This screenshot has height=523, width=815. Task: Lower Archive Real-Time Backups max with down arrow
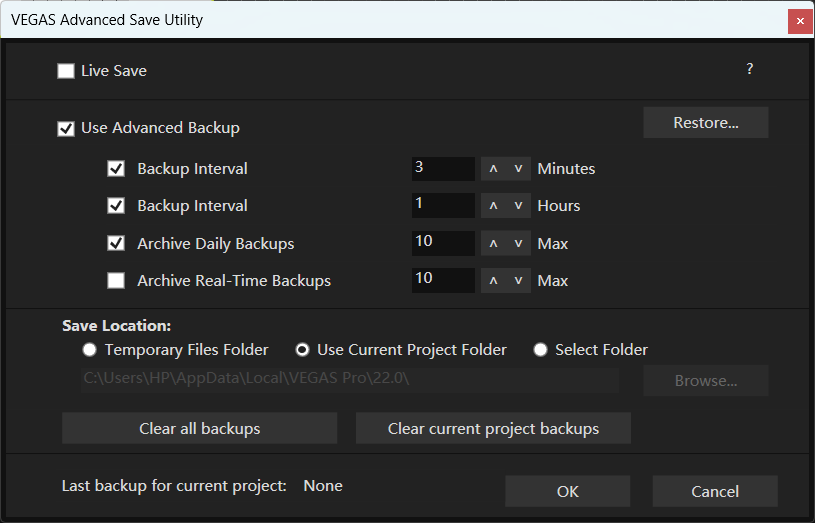[x=518, y=281]
